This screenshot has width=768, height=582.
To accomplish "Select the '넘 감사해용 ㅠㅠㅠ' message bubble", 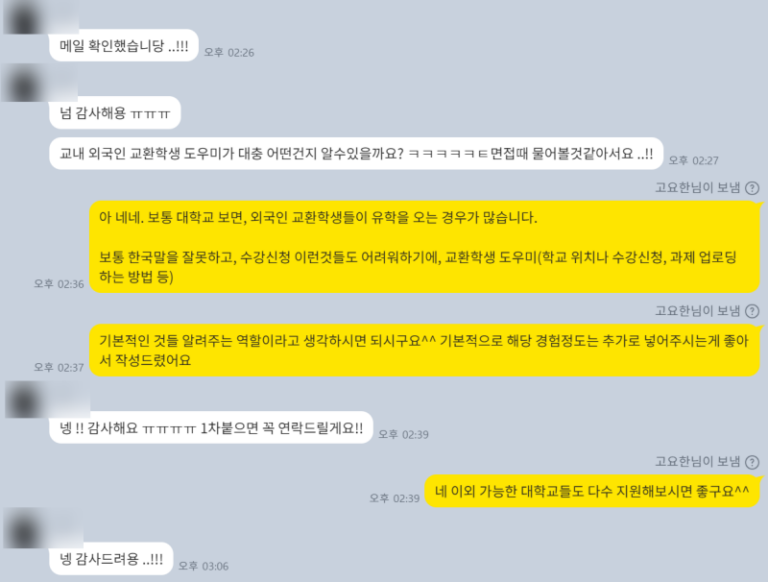I will (115, 113).
